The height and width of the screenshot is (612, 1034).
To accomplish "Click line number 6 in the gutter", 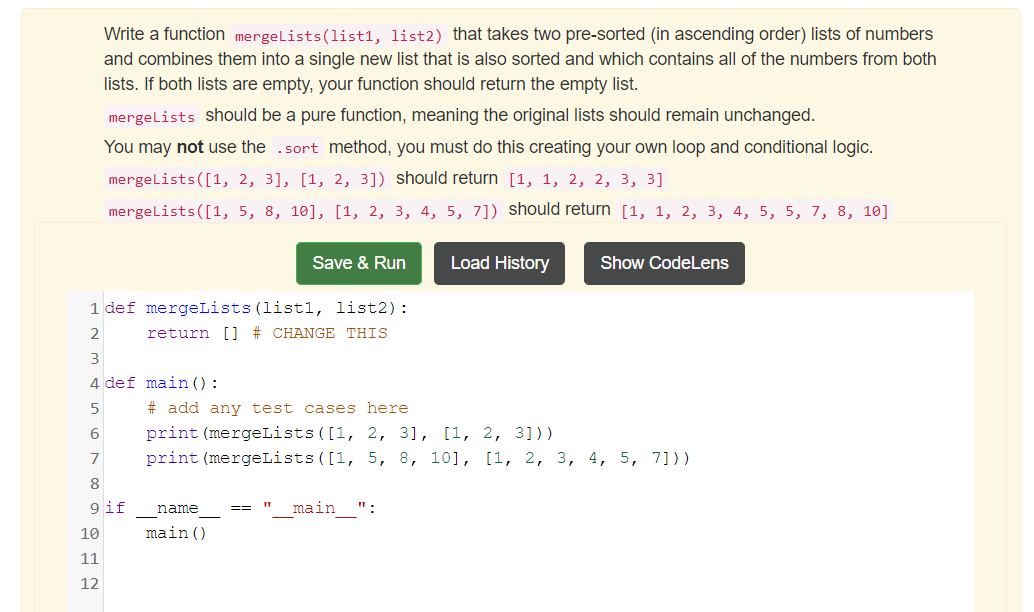I will pos(93,432).
